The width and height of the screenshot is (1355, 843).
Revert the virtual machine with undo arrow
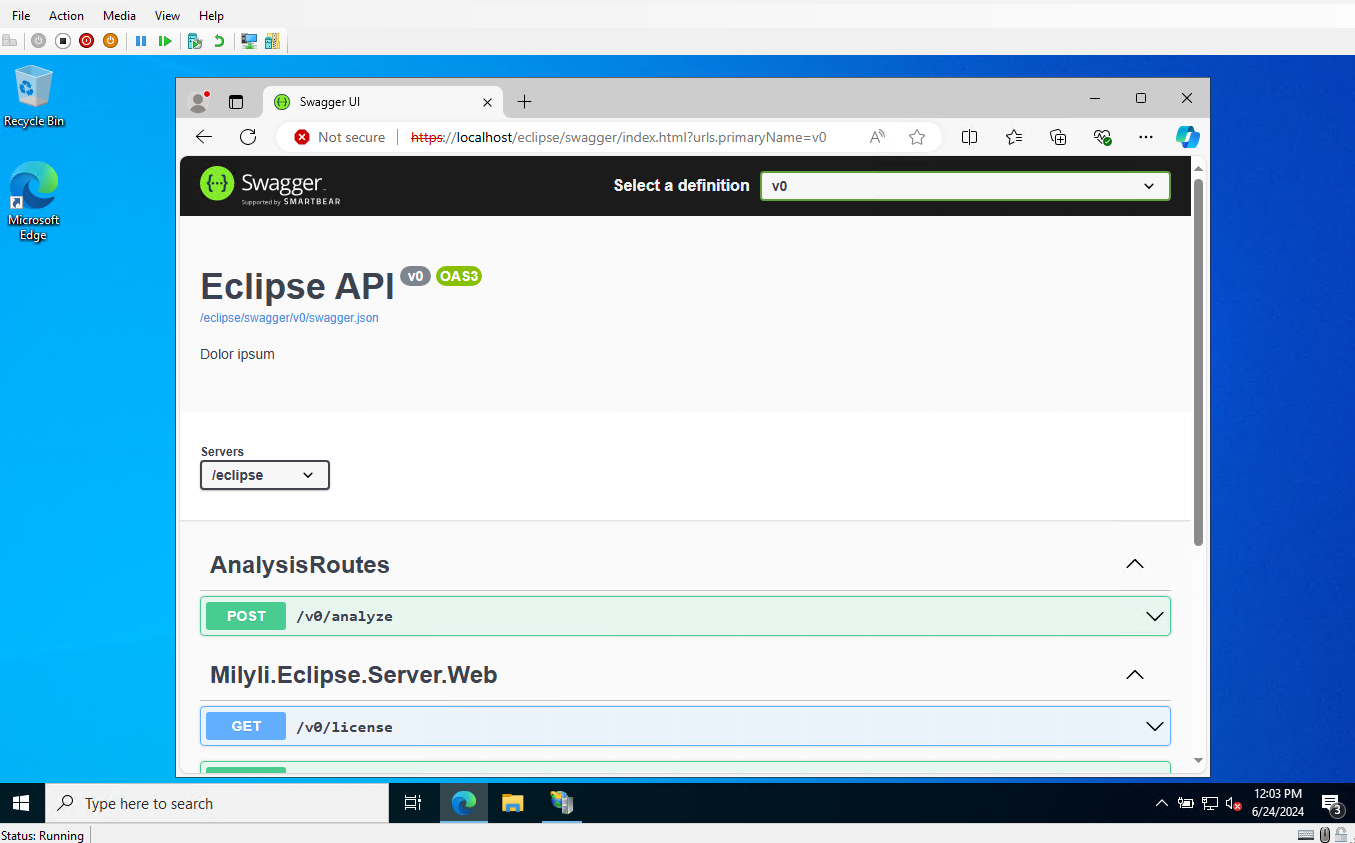(218, 41)
